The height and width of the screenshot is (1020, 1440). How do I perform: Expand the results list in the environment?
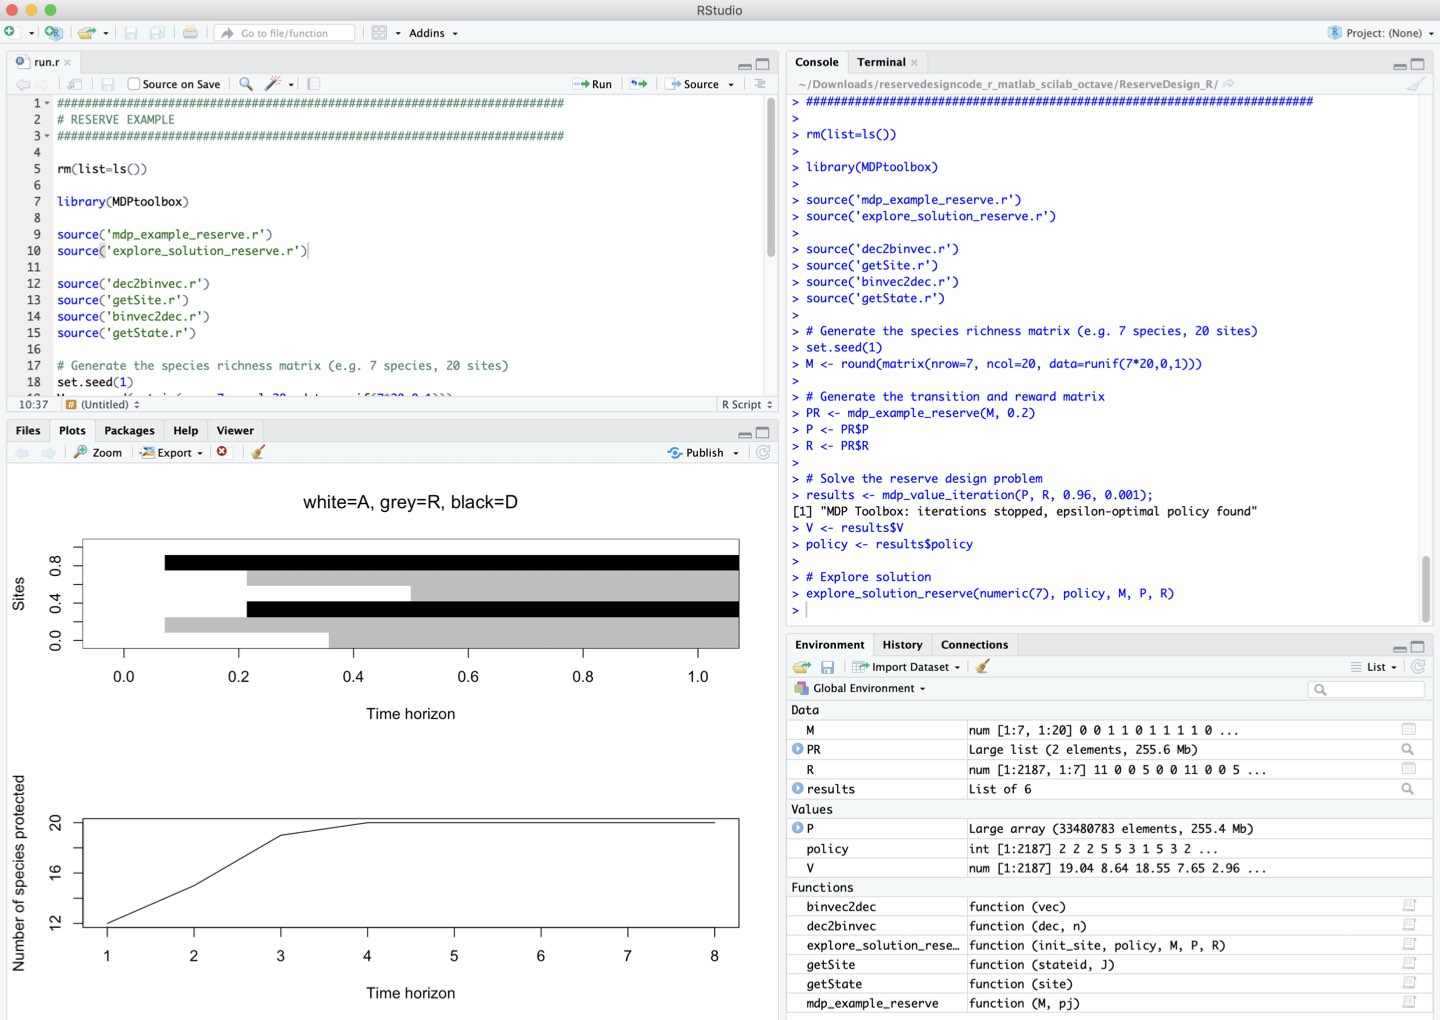pyautogui.click(x=798, y=789)
